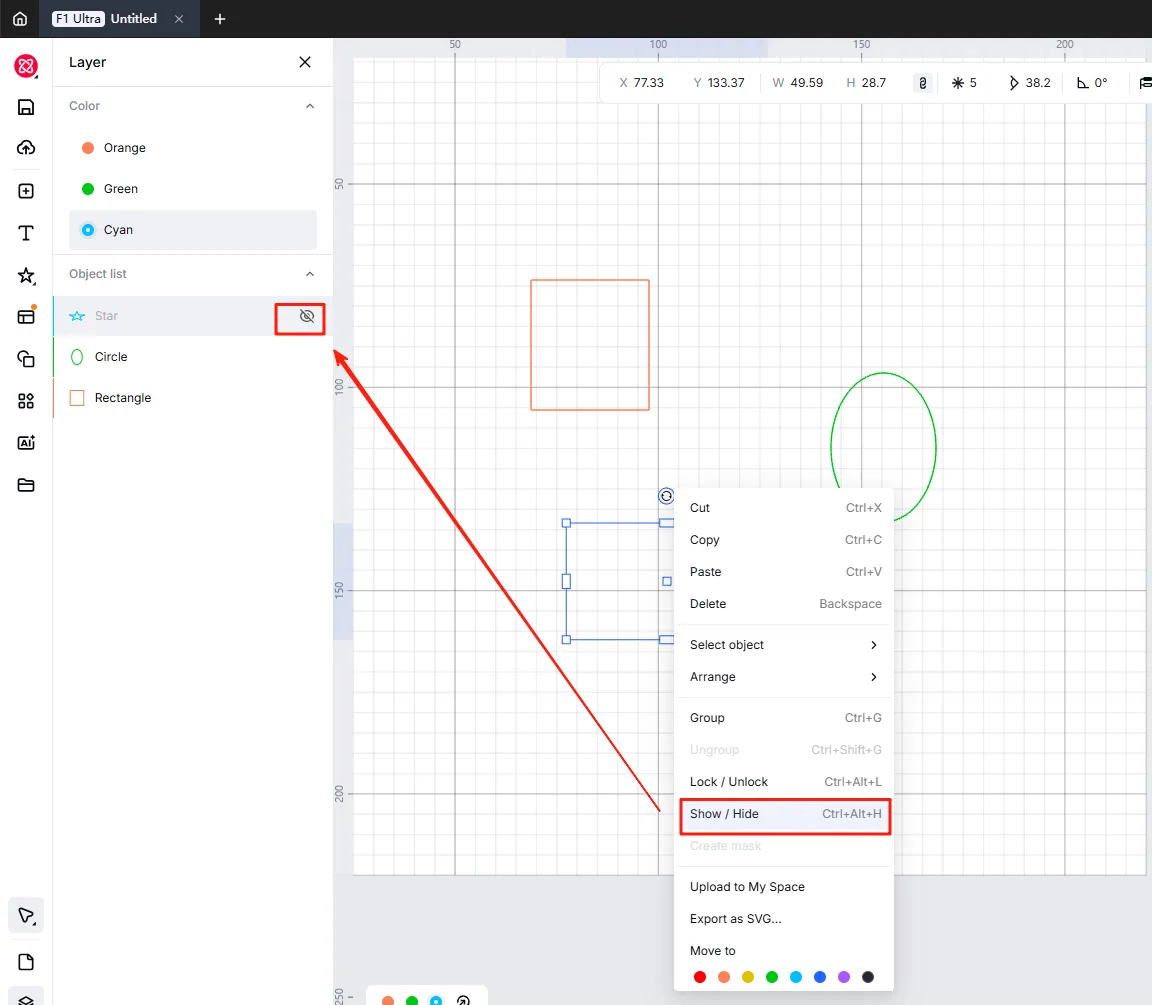Click the save file icon
The height and width of the screenshot is (1005, 1152).
[26, 107]
